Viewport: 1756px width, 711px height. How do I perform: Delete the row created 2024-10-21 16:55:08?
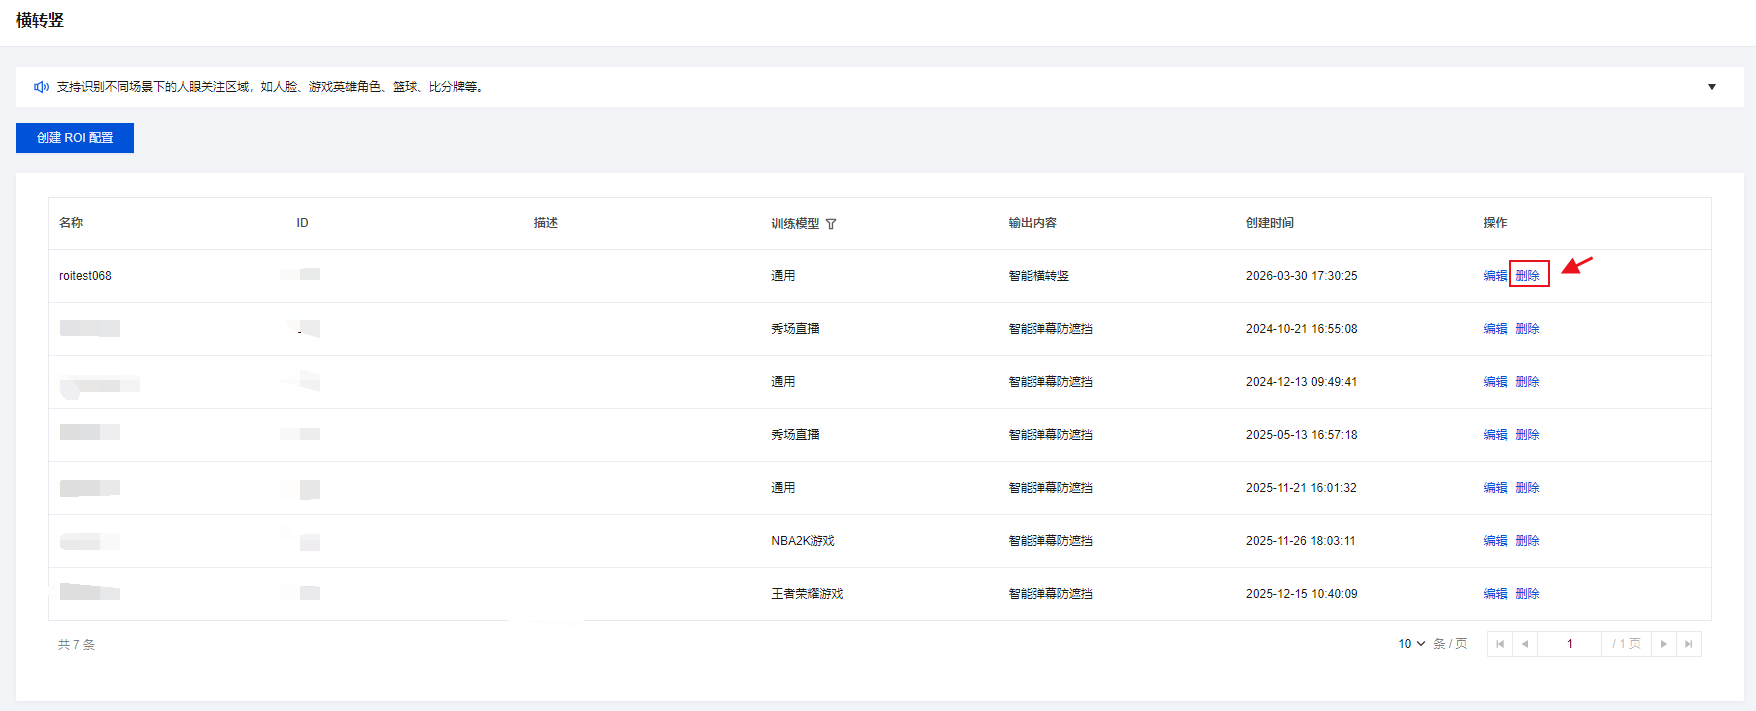click(1527, 329)
